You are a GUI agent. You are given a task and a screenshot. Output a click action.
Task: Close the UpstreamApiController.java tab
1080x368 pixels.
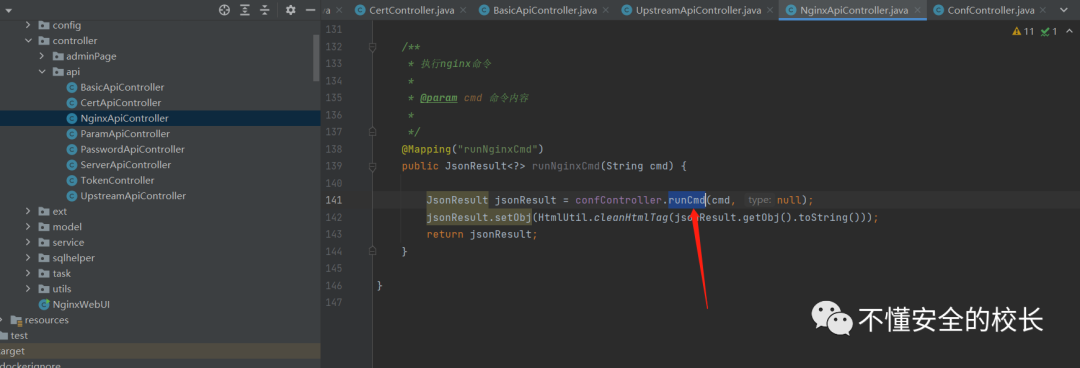coord(769,10)
